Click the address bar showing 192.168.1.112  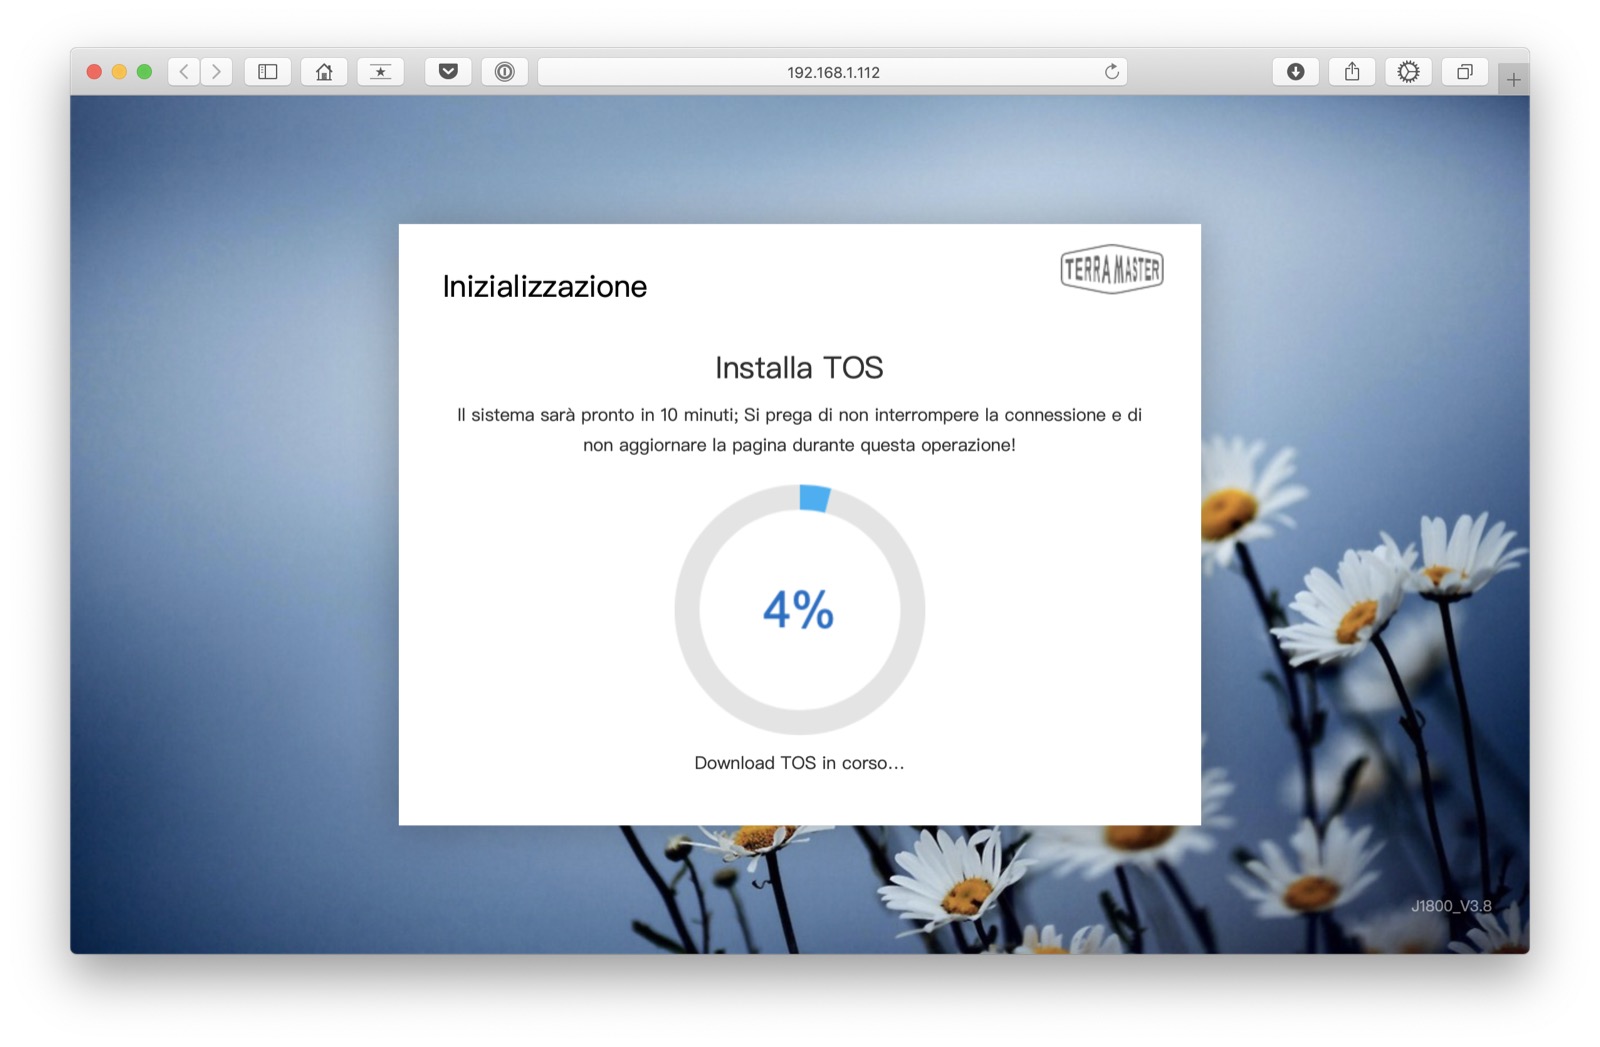833,72
